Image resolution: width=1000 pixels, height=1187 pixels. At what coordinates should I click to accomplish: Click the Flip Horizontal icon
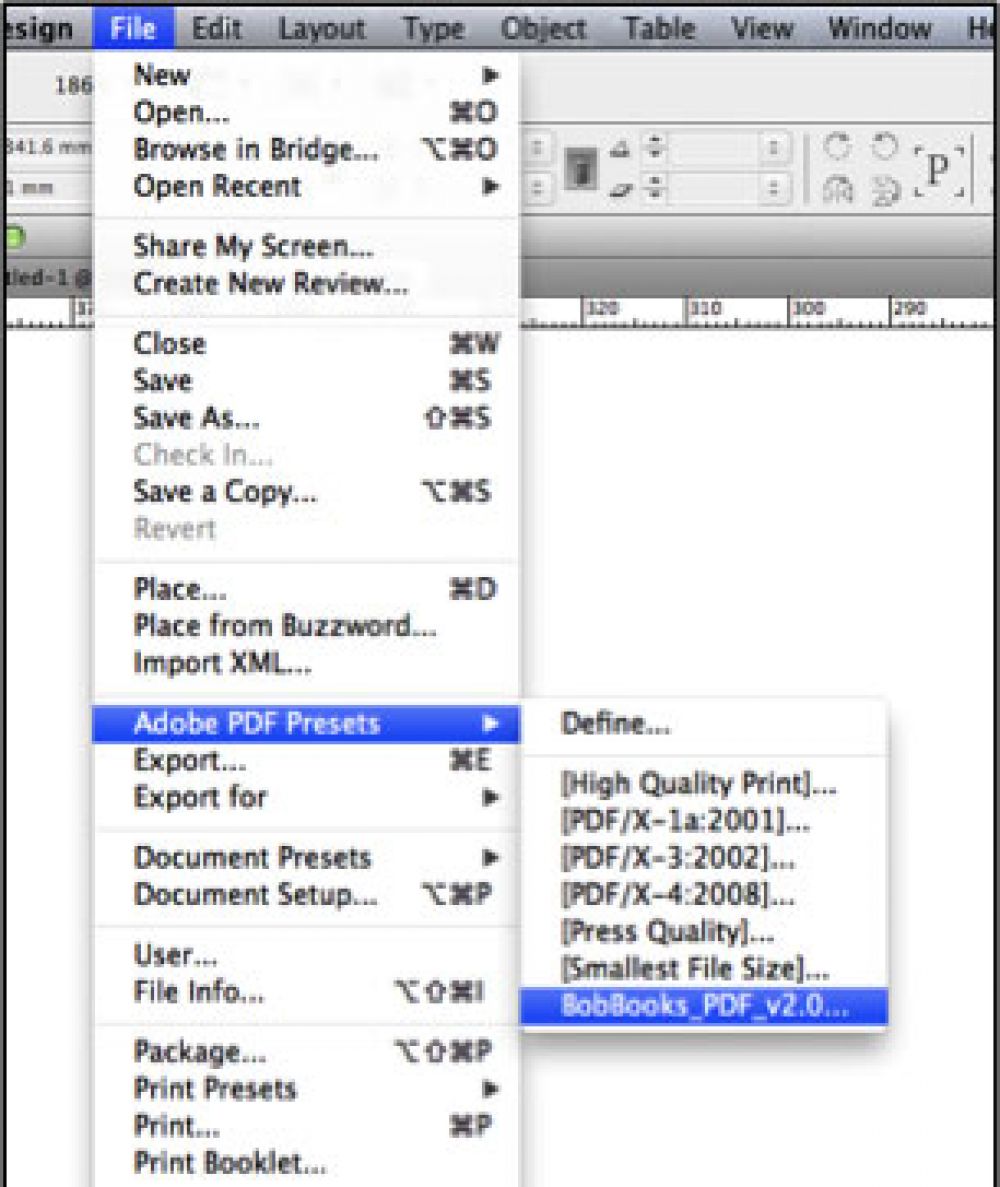coord(837,190)
